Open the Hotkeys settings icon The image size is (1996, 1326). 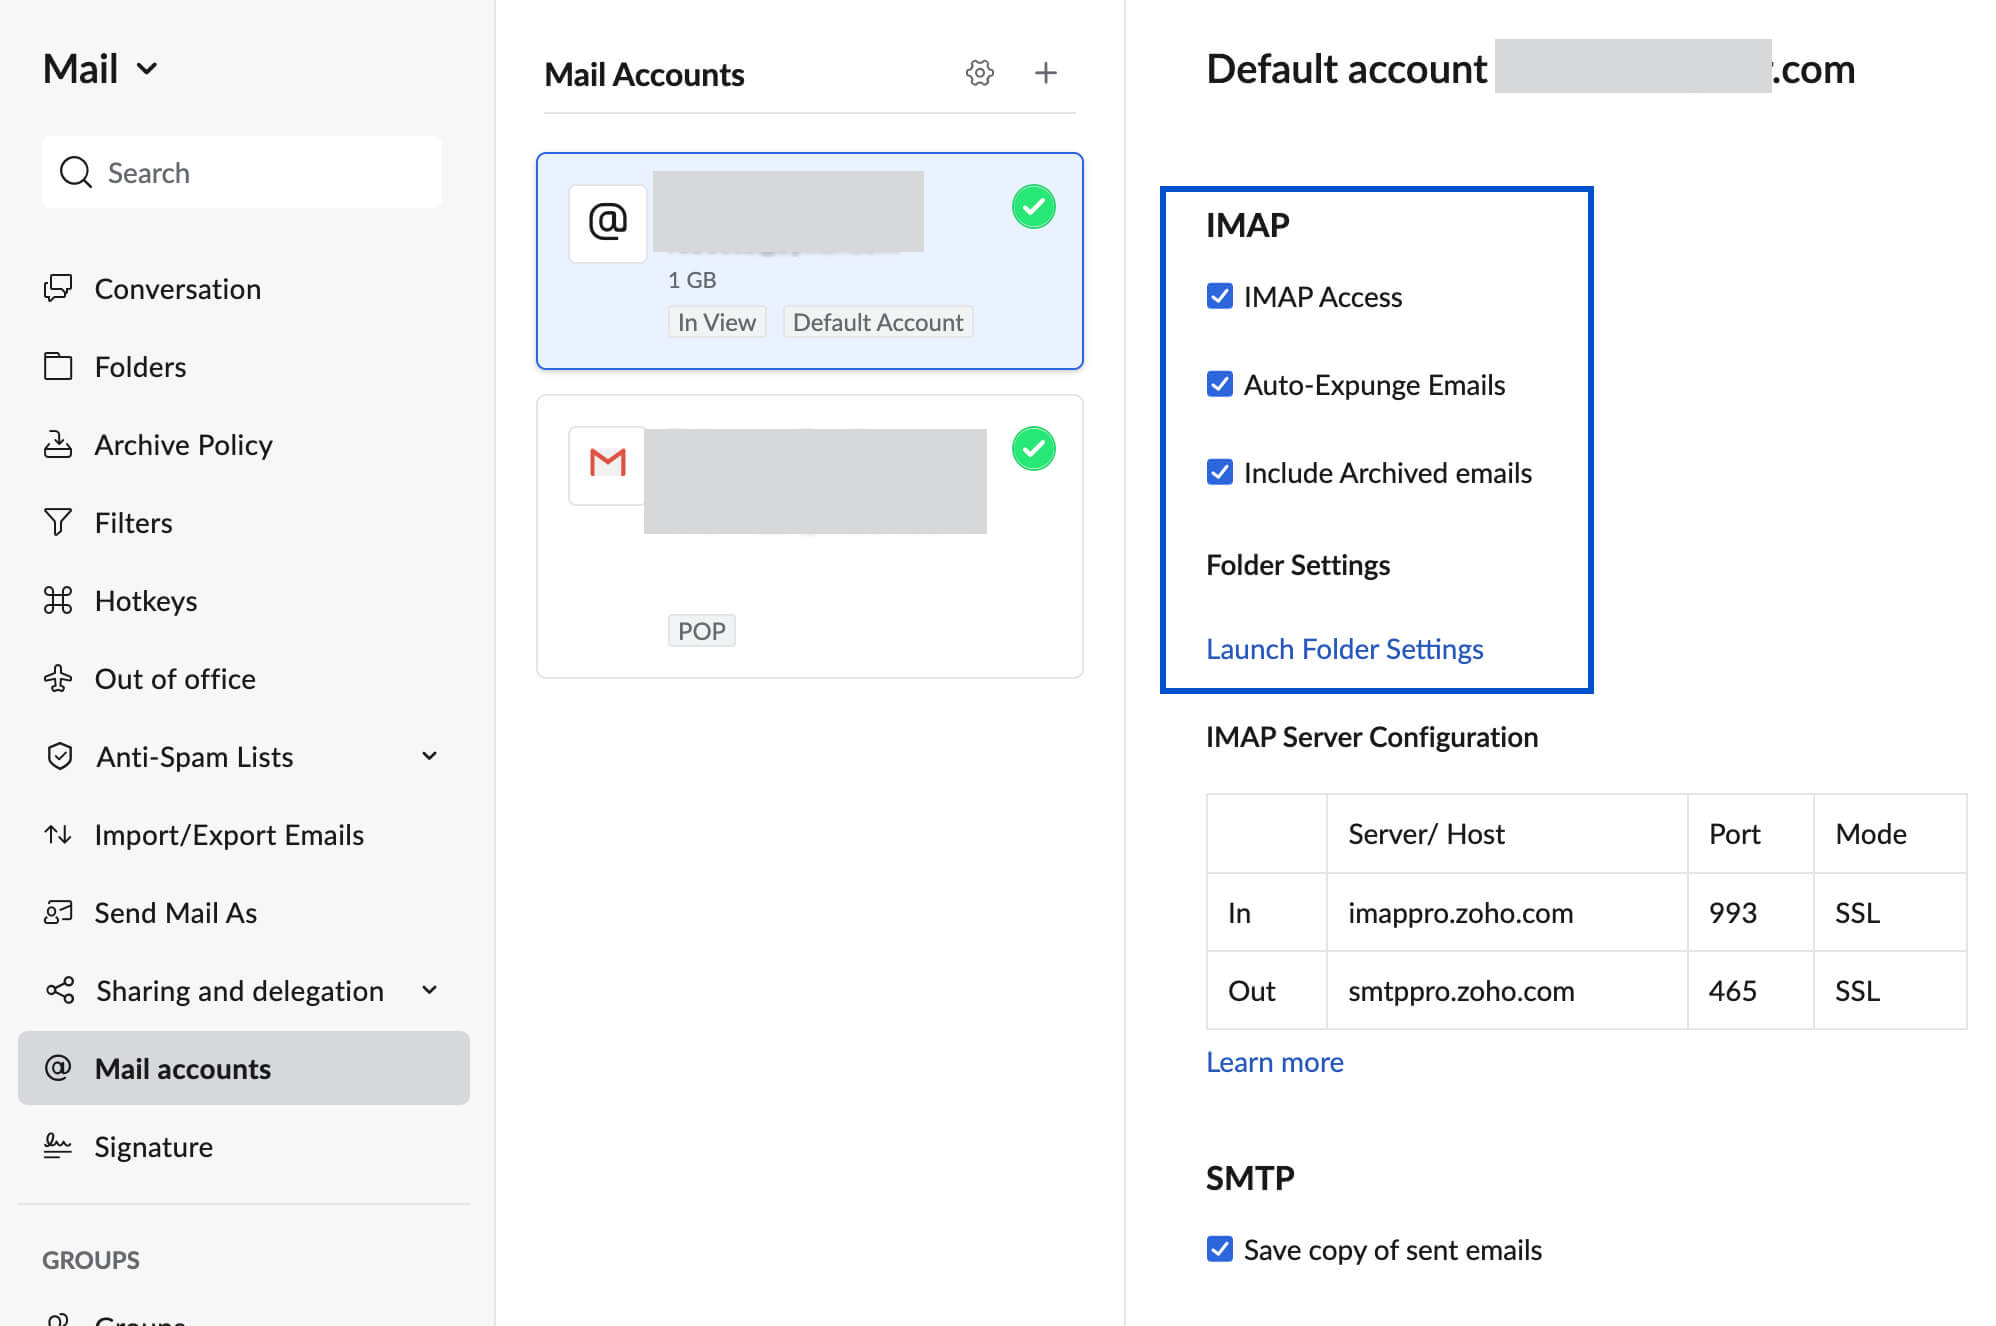tap(58, 600)
